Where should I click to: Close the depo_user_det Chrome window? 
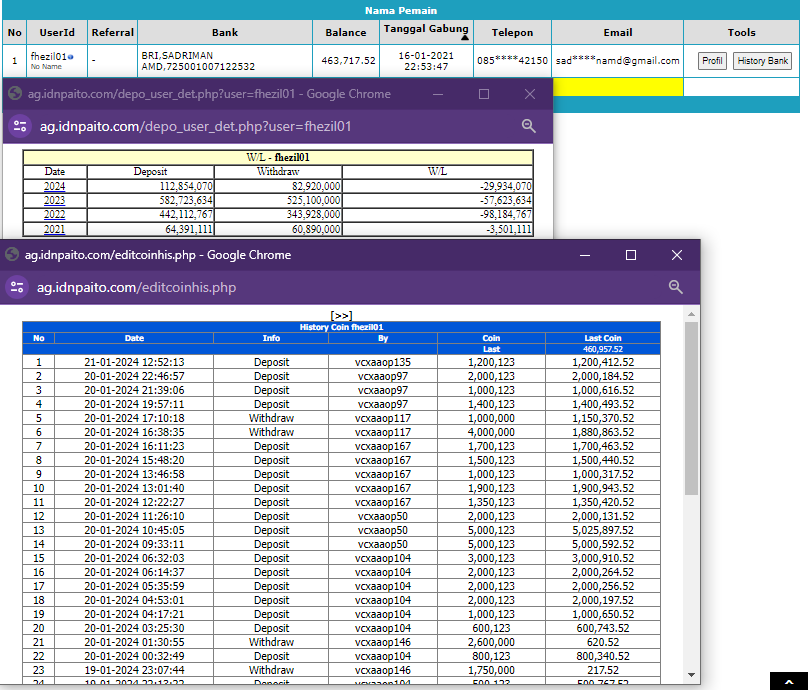[x=530, y=94]
